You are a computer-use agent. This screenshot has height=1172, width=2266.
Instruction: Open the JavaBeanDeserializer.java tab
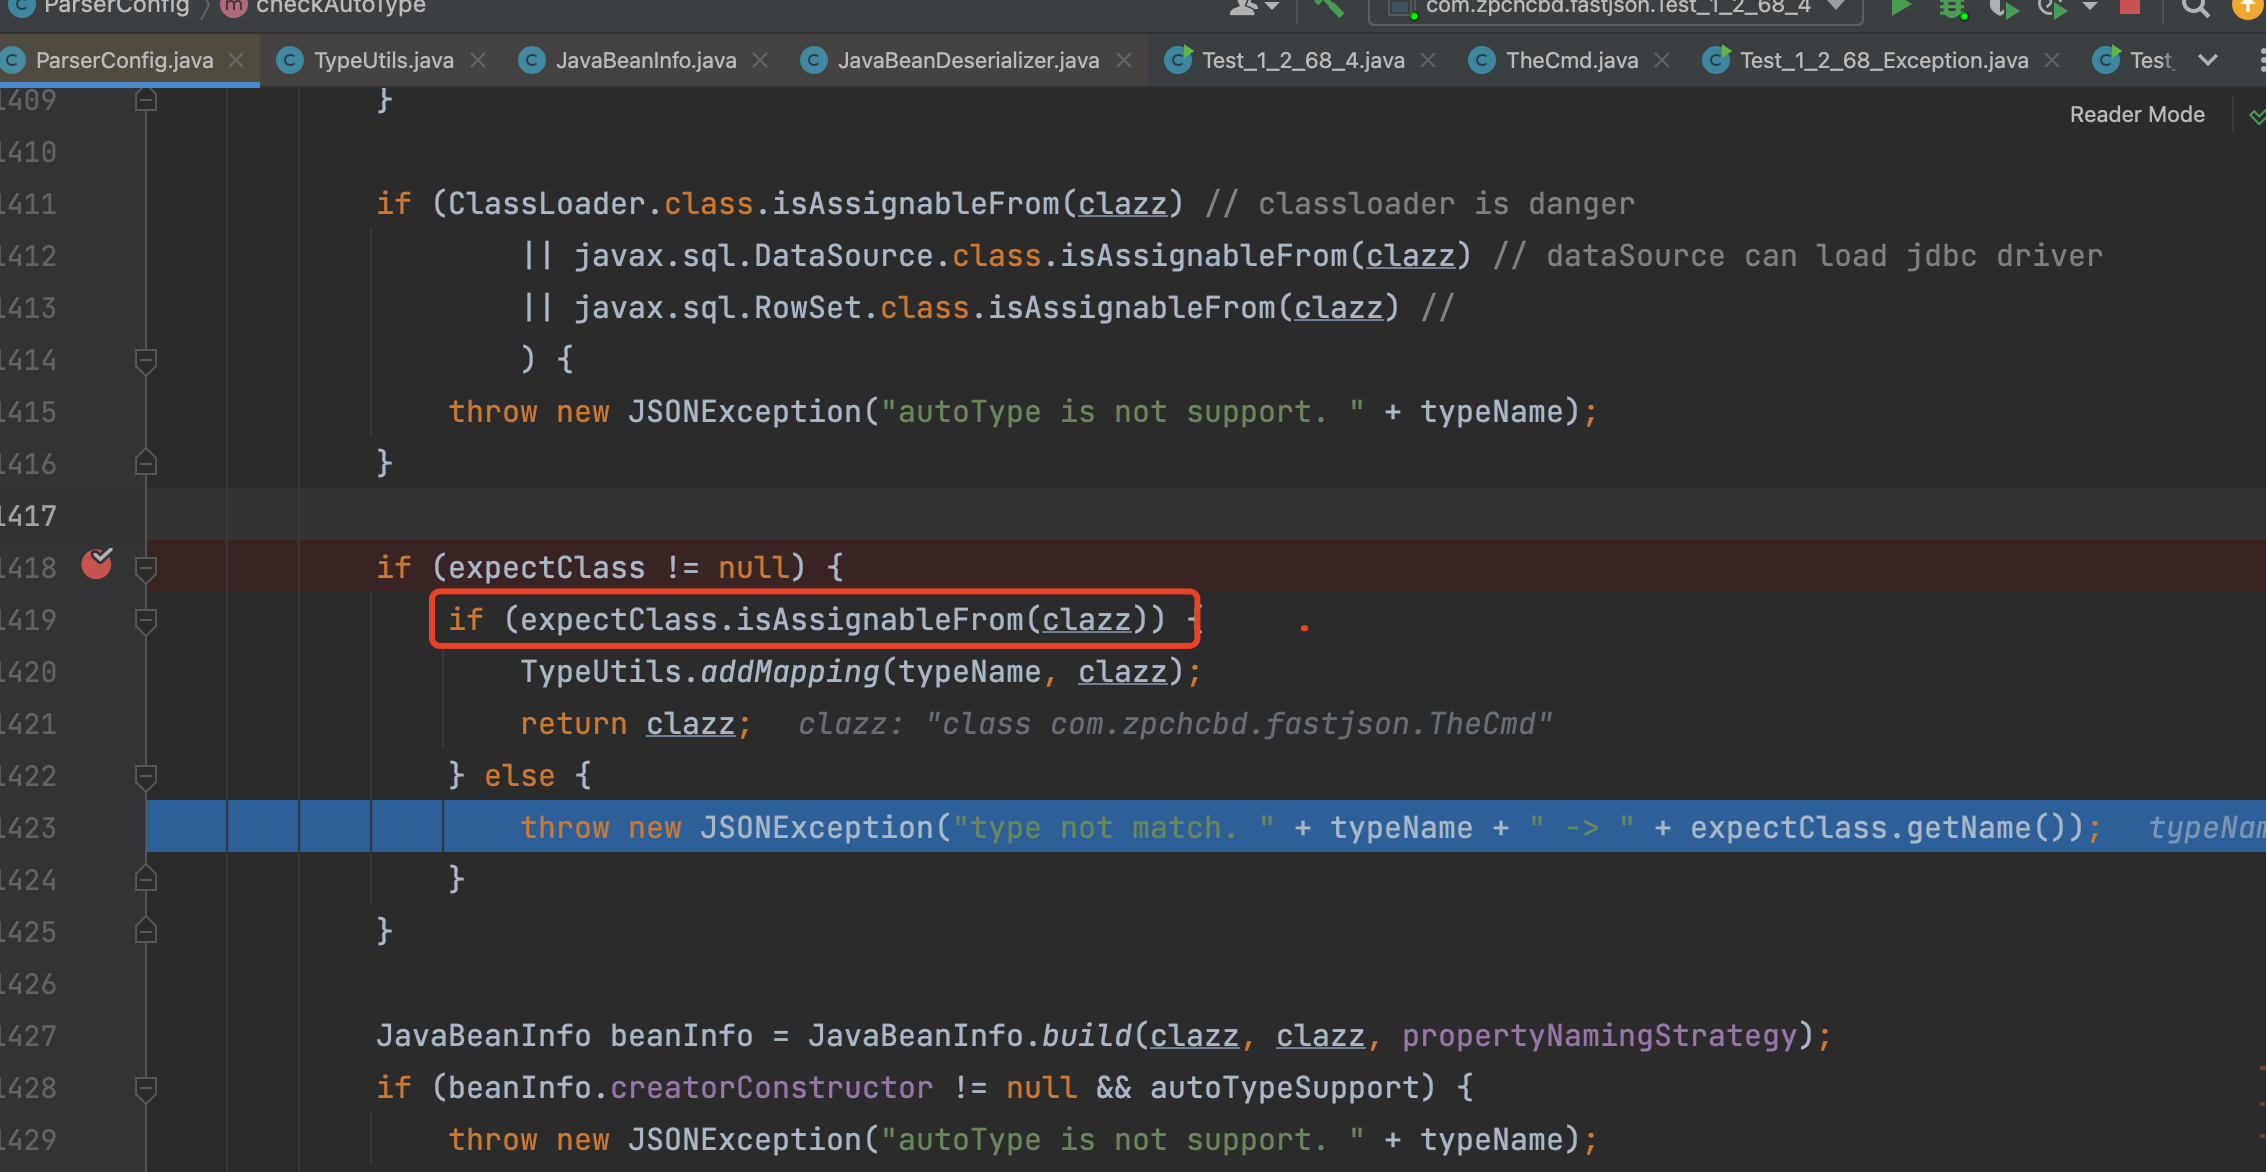(967, 61)
